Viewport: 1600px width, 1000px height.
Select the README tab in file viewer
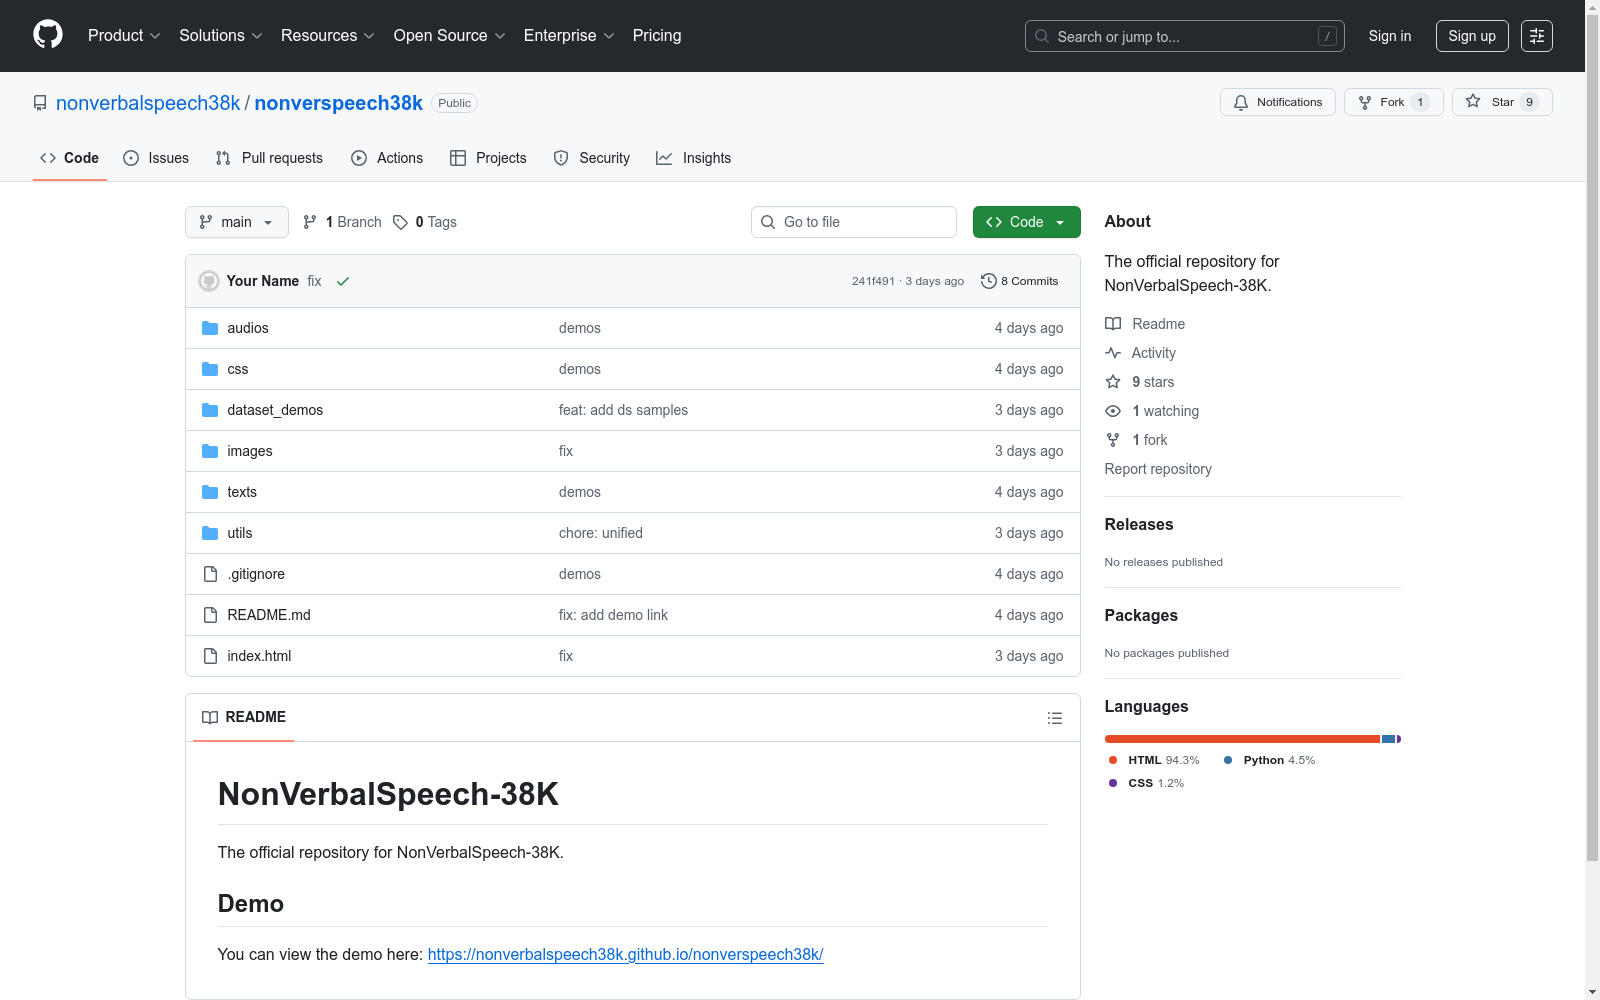(244, 717)
